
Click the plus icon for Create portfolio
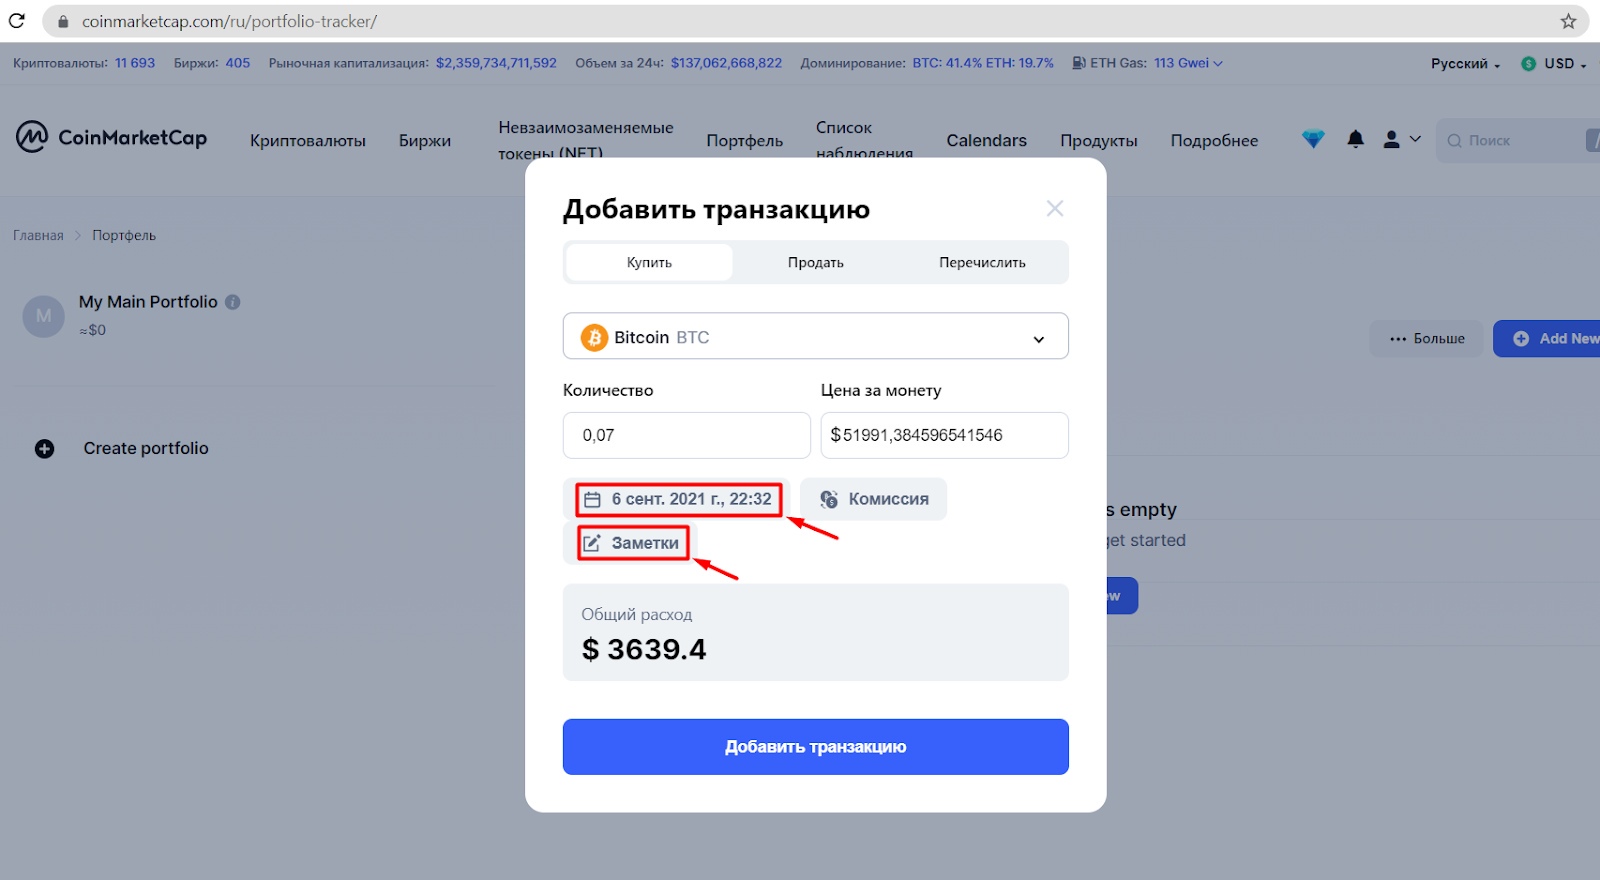point(45,449)
